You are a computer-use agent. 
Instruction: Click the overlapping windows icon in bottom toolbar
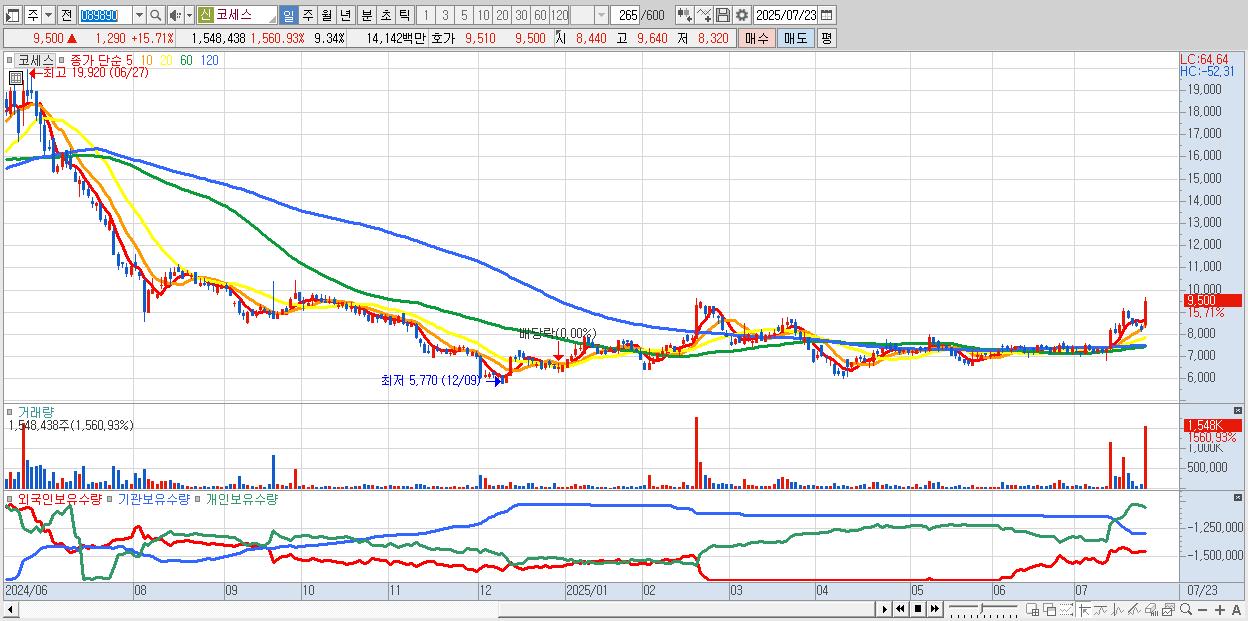[1050, 609]
